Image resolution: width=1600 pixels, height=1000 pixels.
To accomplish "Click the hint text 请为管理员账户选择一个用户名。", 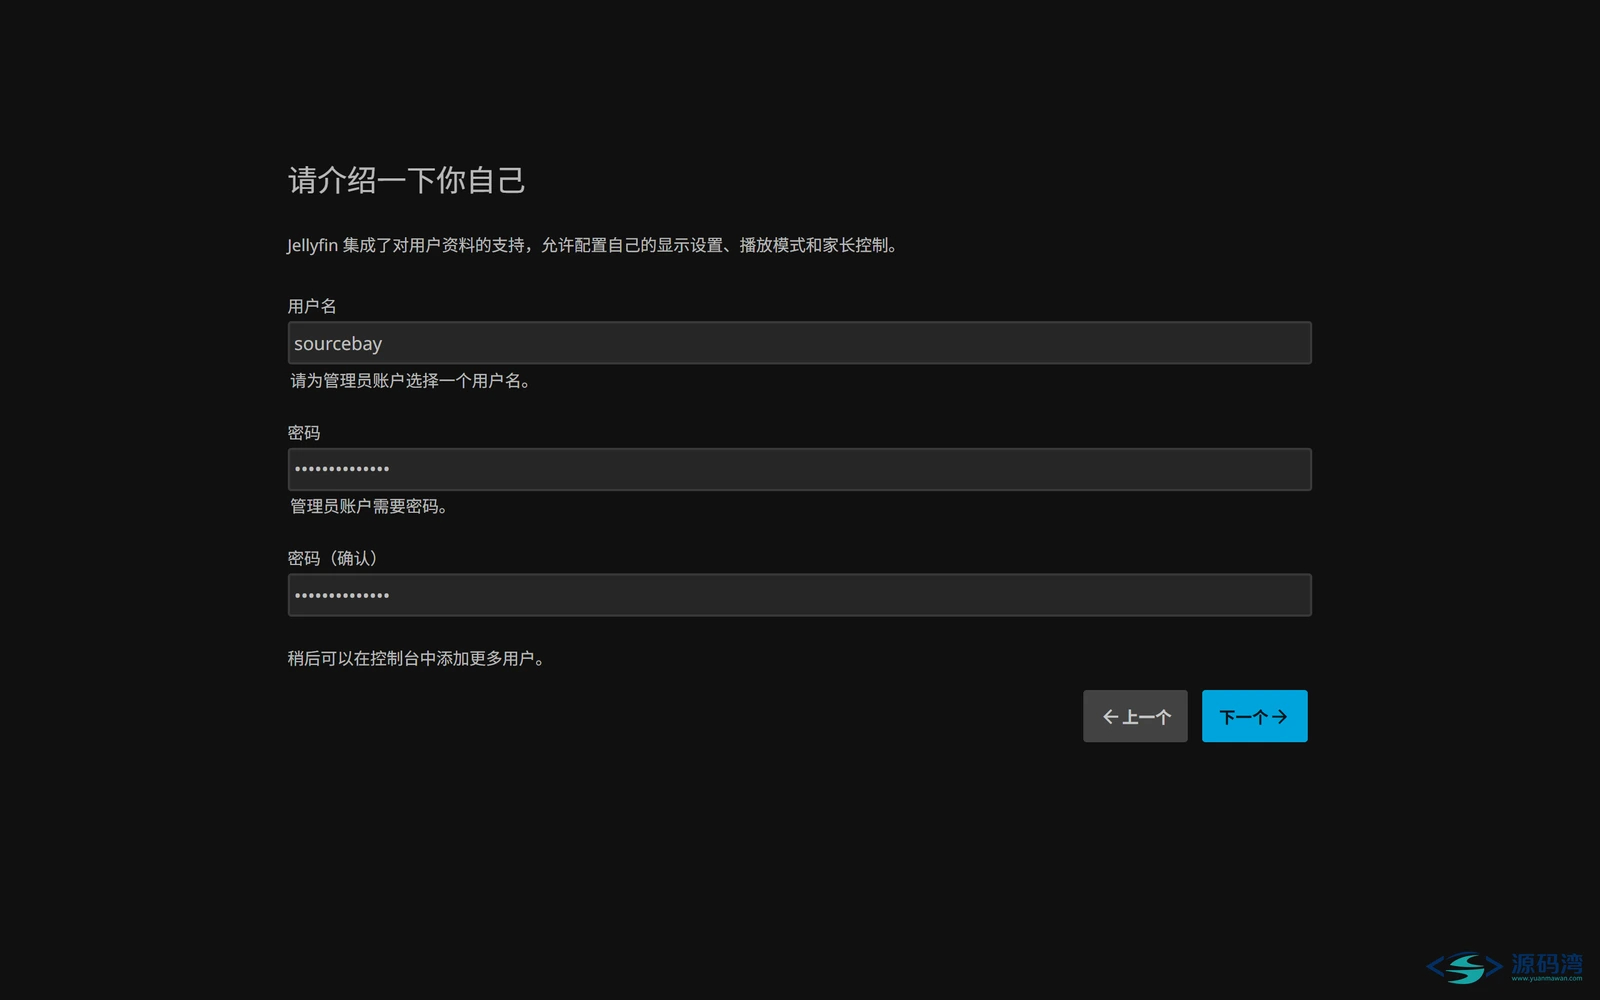I will (414, 381).
